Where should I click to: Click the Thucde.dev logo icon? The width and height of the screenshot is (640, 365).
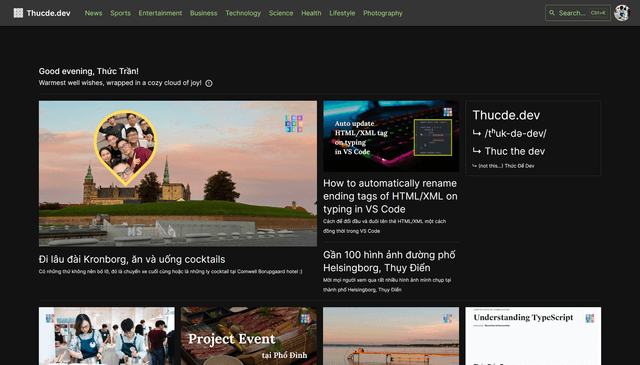(18, 13)
